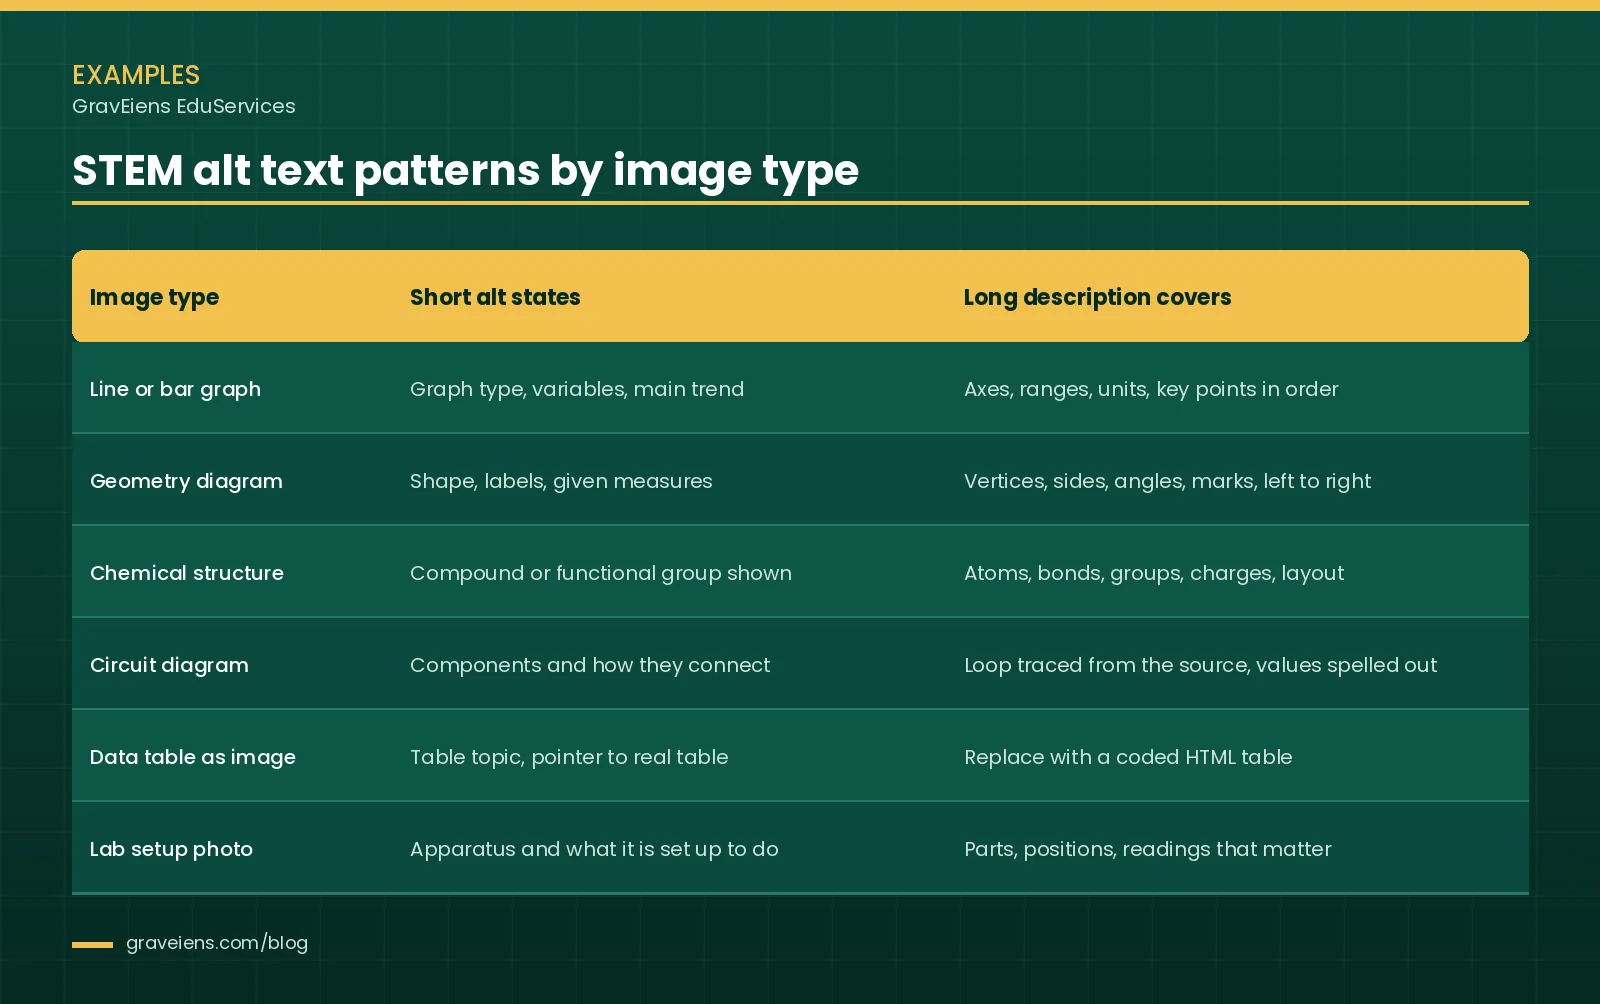Open the graveiens.com/blog footer link
Screen dimensions: 1600x1004
217,943
